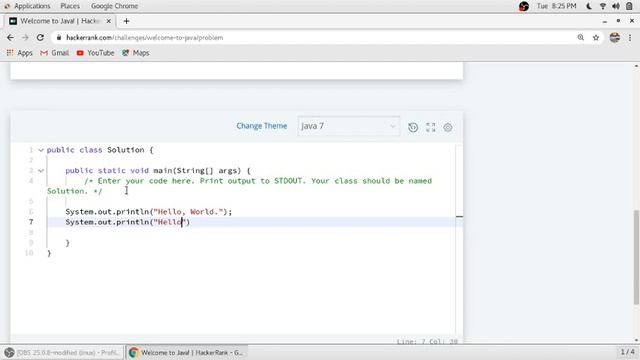
Task: Select the Welcome to Java tab
Action: (x=60, y=21)
